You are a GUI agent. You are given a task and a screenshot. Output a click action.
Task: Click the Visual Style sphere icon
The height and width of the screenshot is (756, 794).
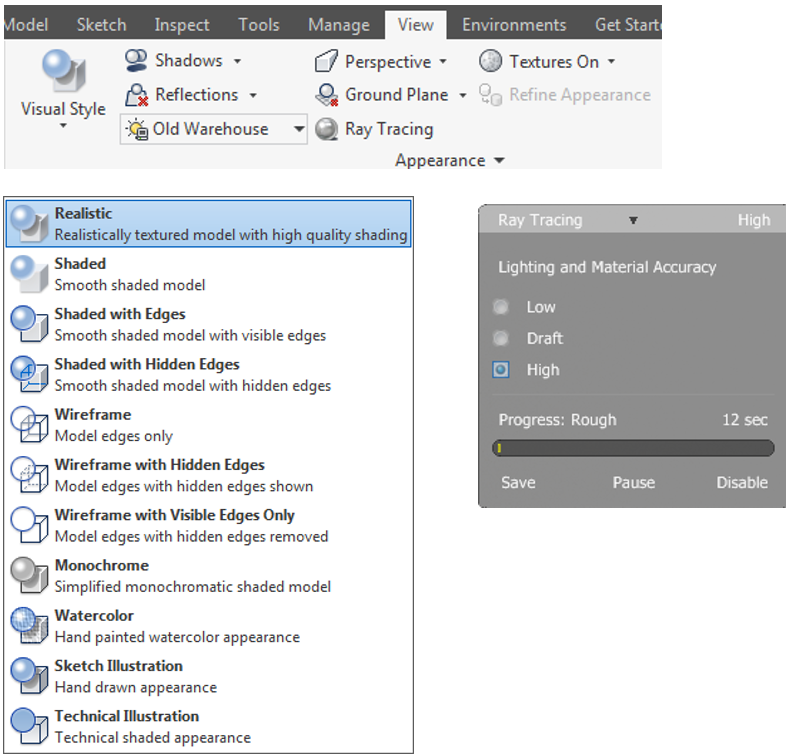point(62,72)
